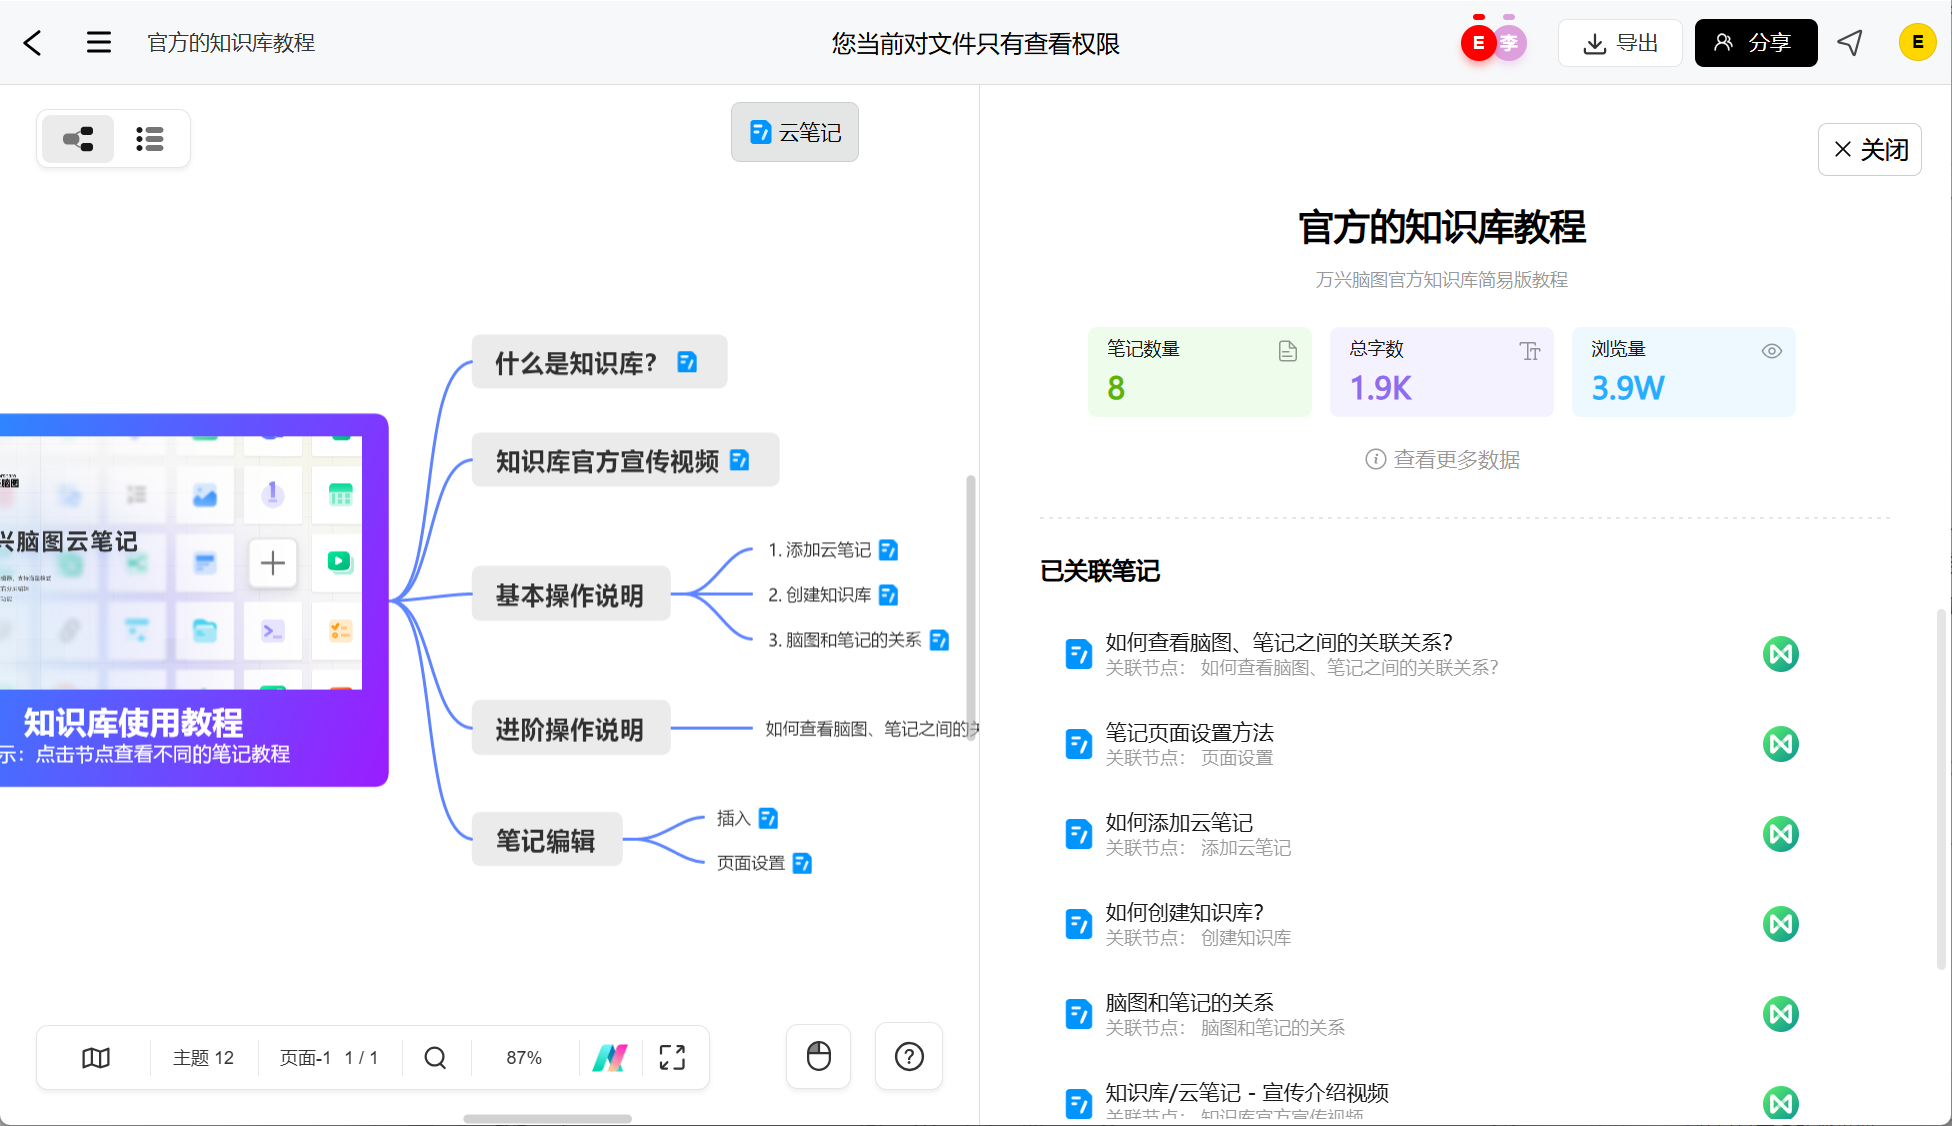
Task: Click the 分享 share button
Action: [x=1756, y=43]
